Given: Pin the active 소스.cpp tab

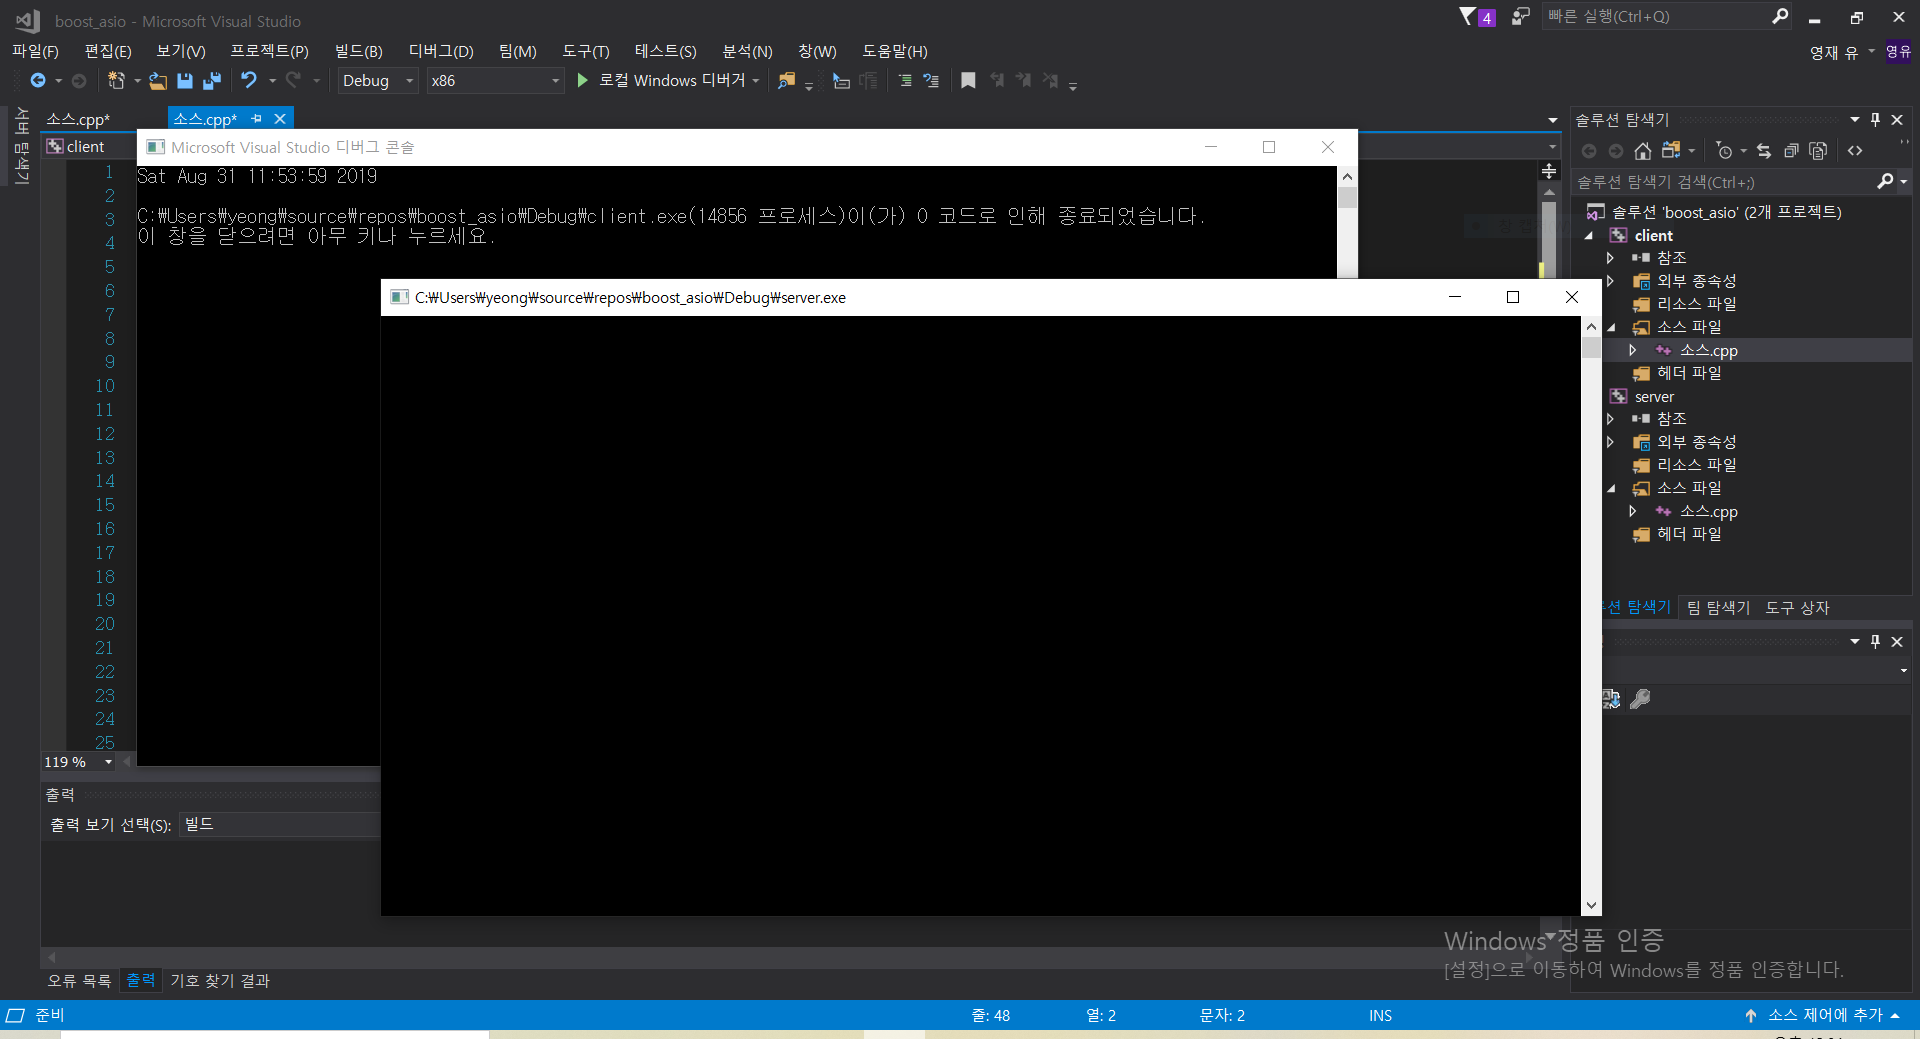Looking at the screenshot, I should pos(257,119).
